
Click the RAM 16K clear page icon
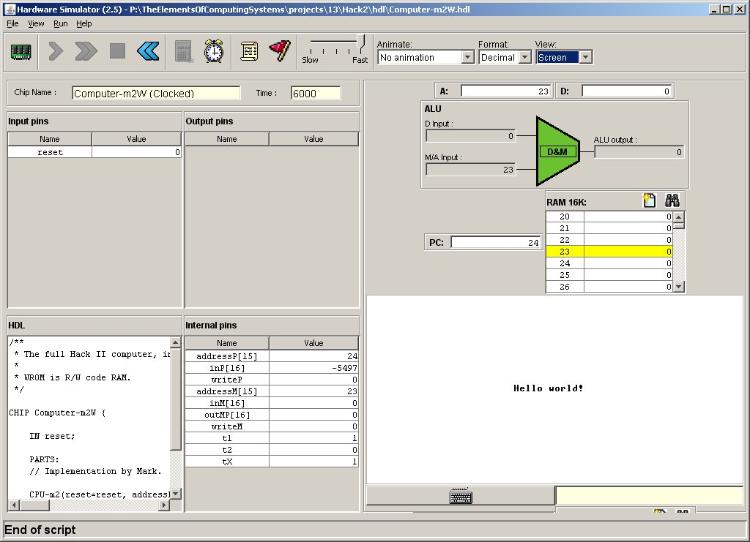point(649,201)
